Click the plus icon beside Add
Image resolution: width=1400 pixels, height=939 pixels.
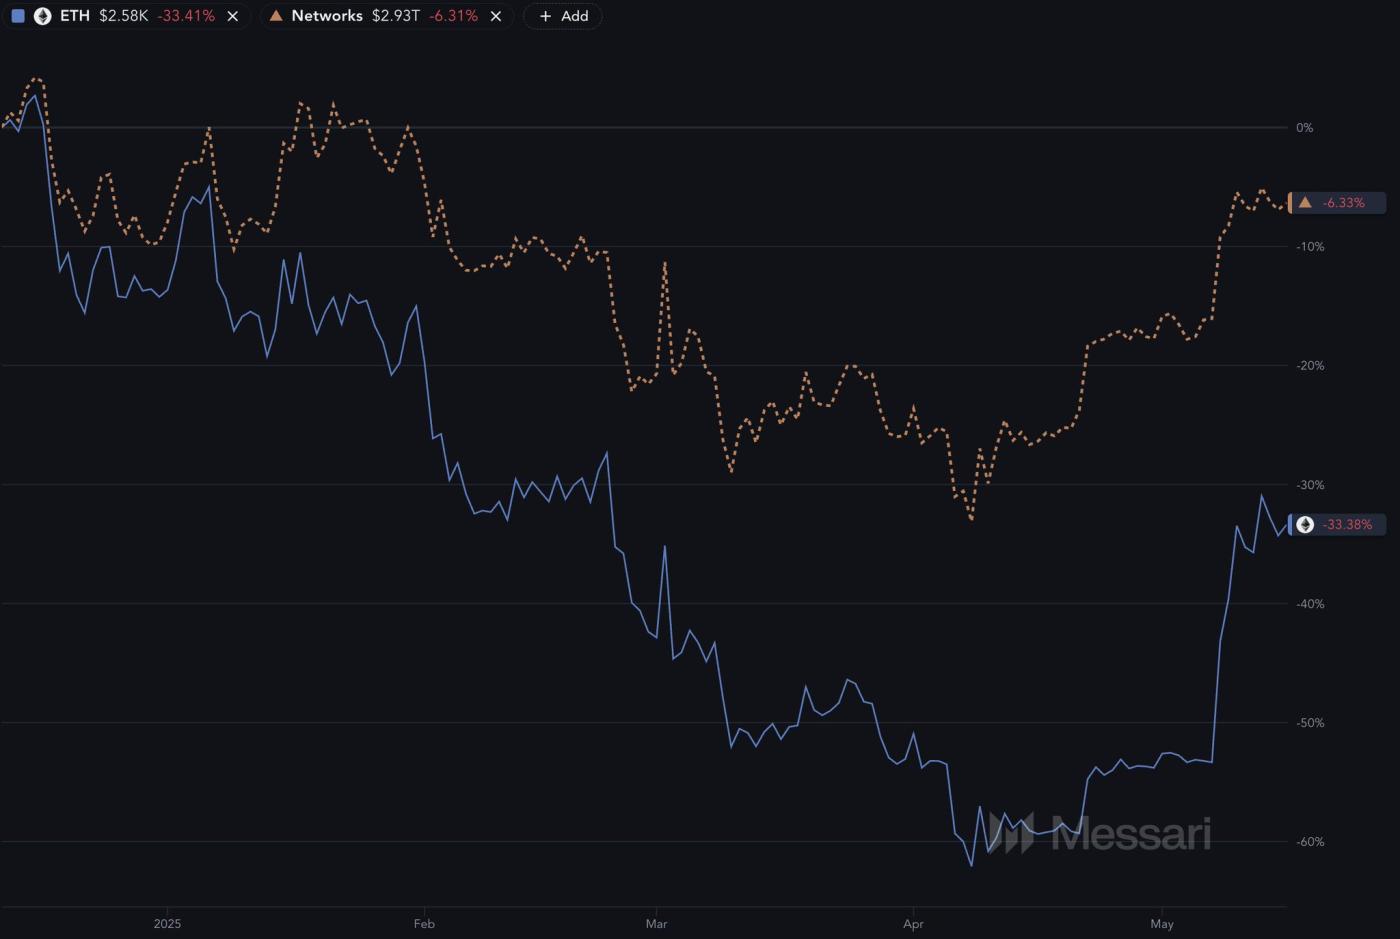[545, 16]
